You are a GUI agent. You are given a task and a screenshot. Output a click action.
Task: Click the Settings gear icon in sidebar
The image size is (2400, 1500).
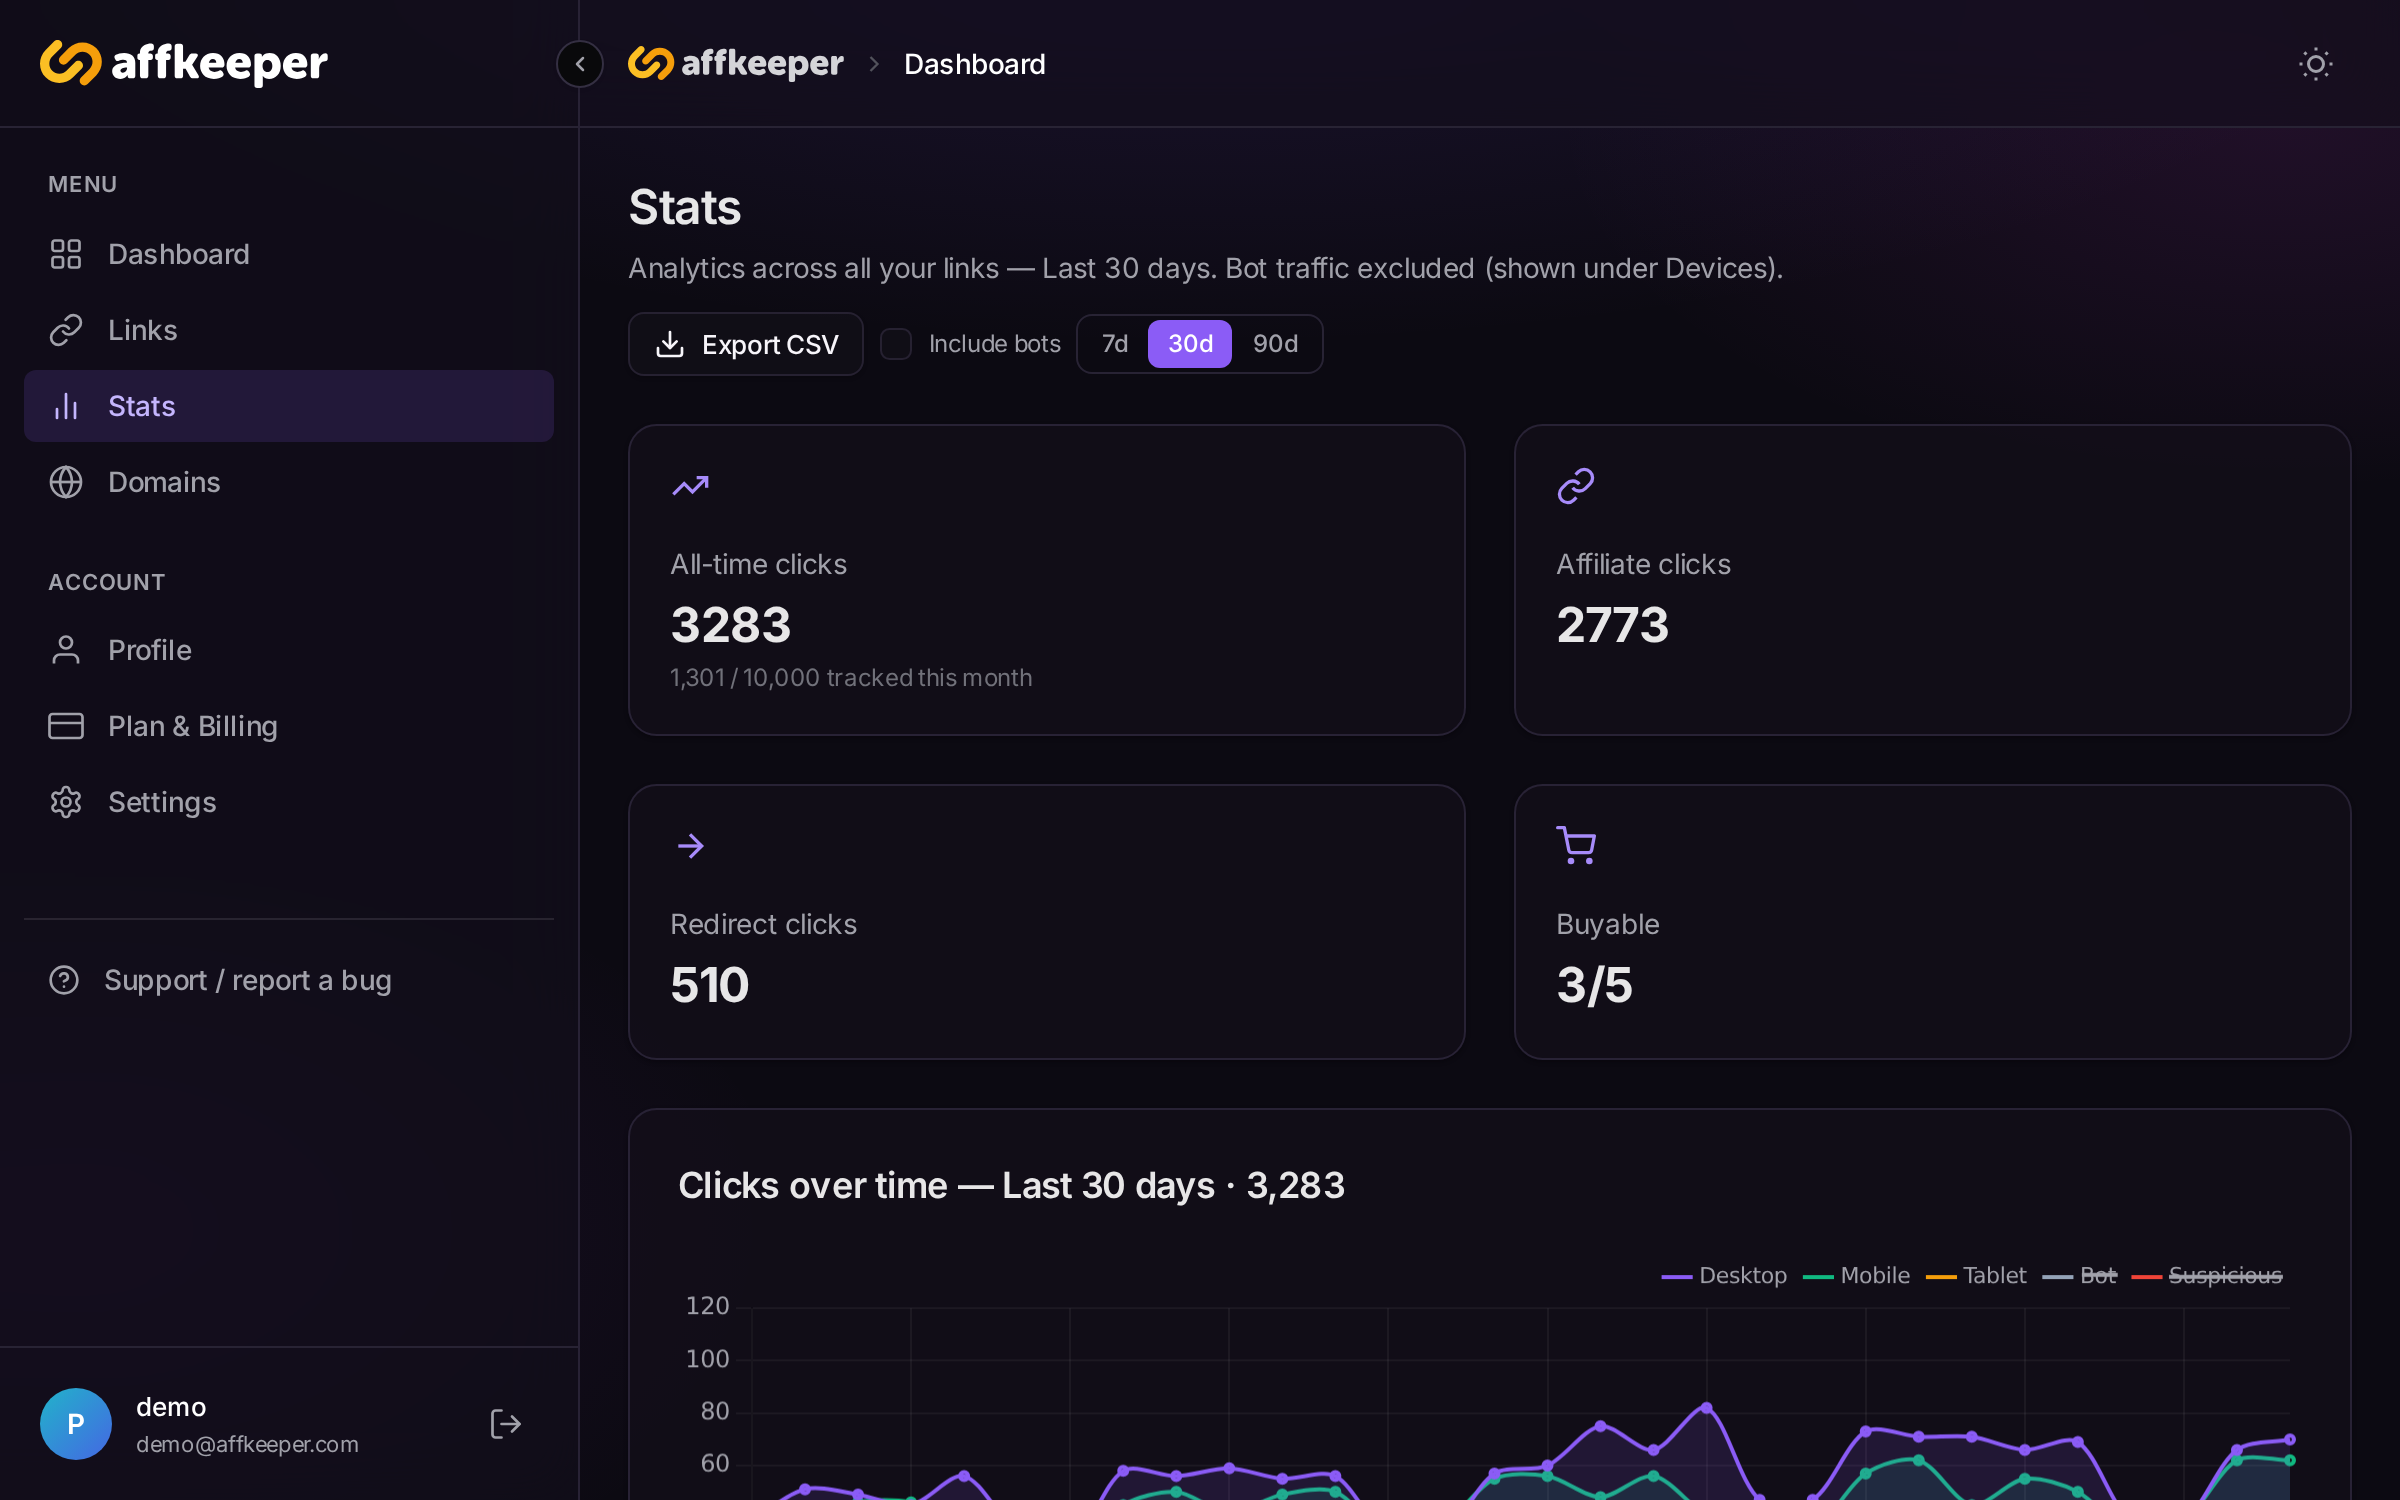point(66,802)
